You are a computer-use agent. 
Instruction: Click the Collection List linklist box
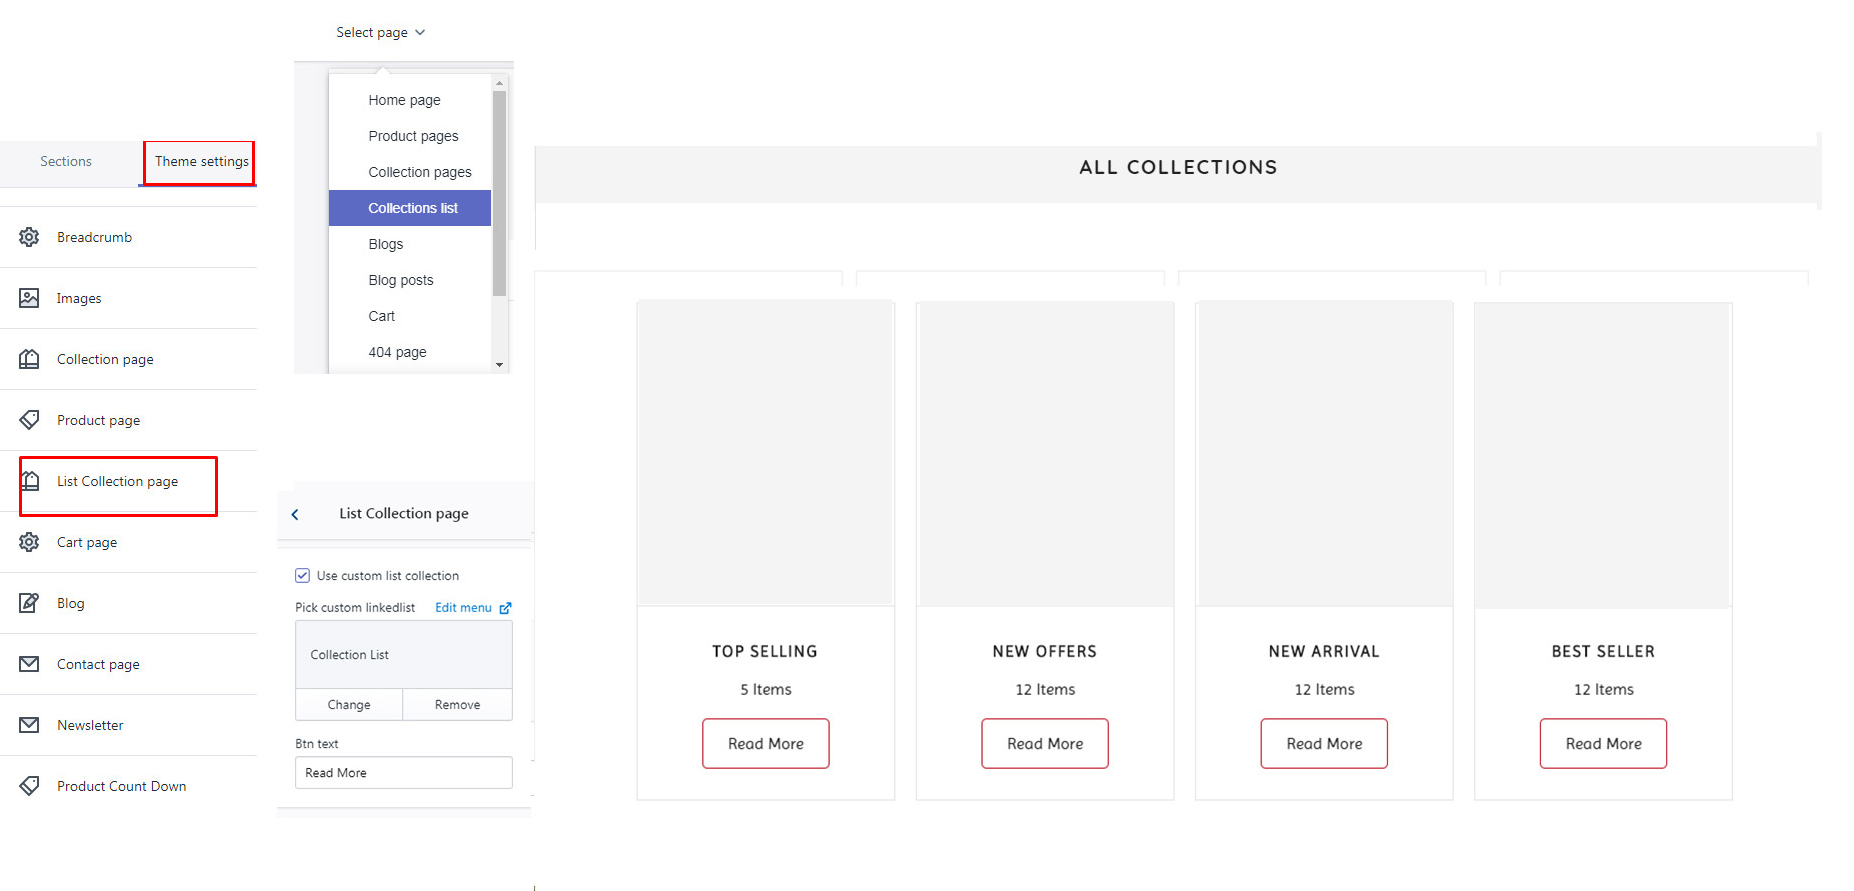404,655
